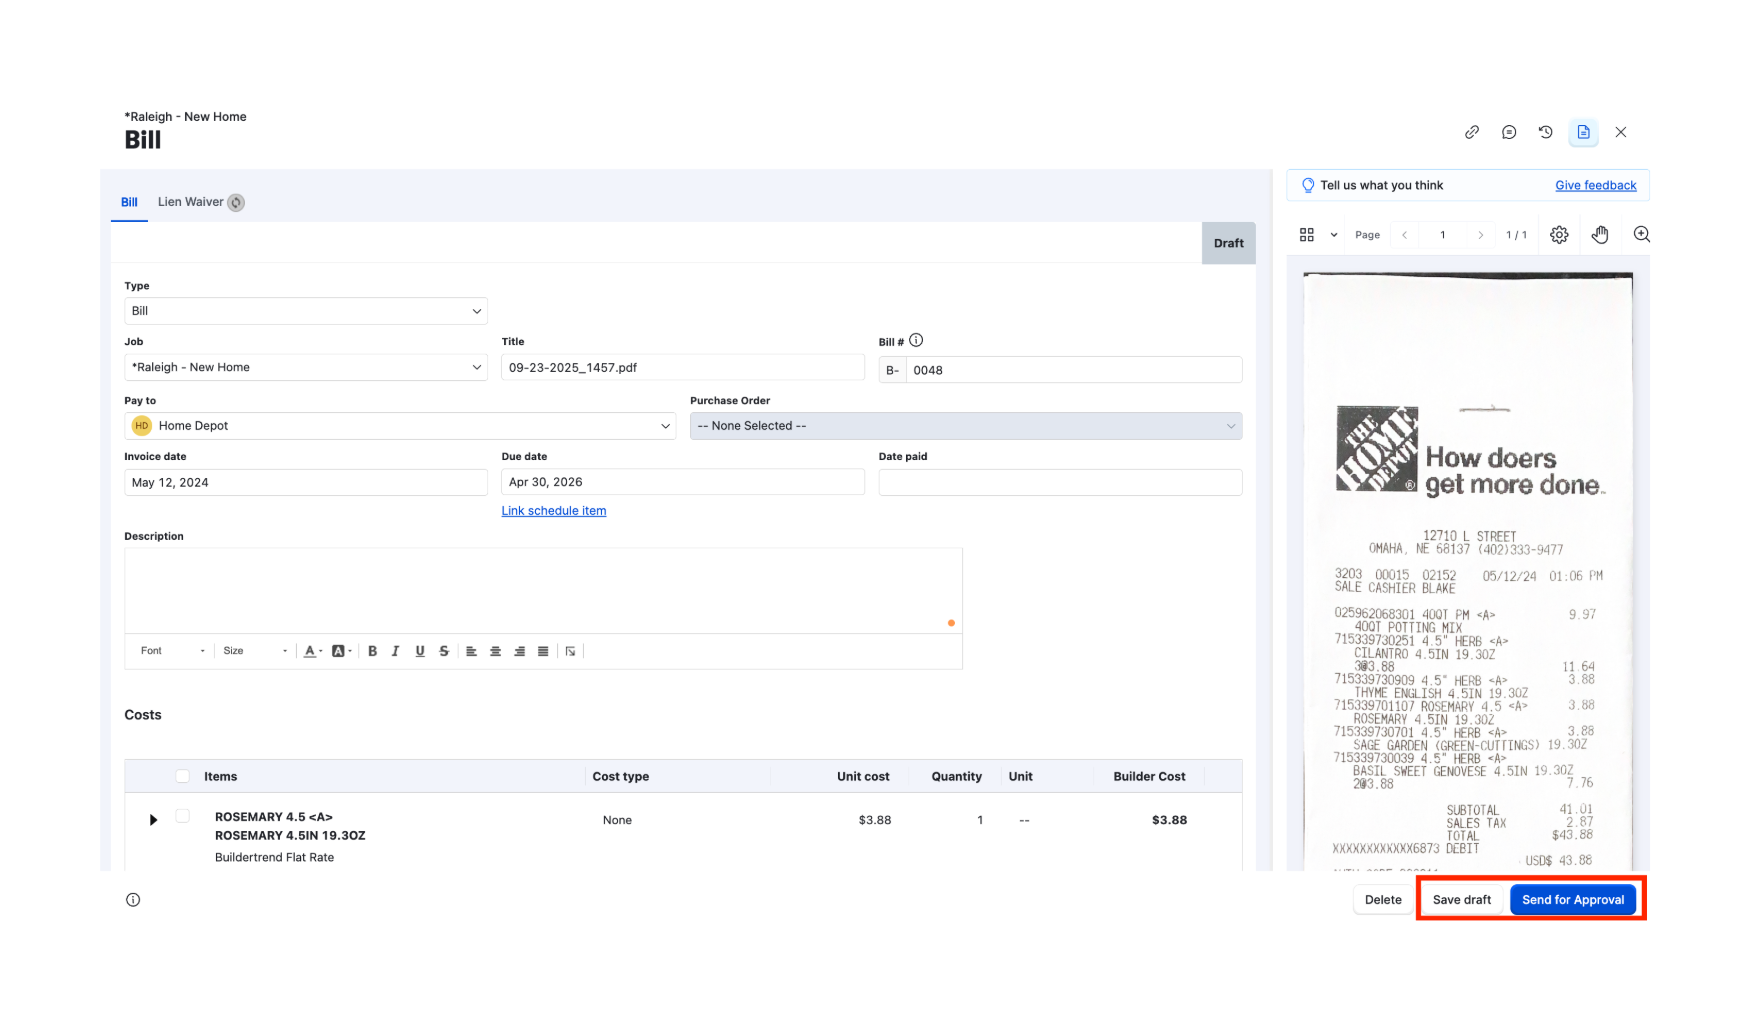Align description text right
The height and width of the screenshot is (1020, 1759).
coord(519,651)
